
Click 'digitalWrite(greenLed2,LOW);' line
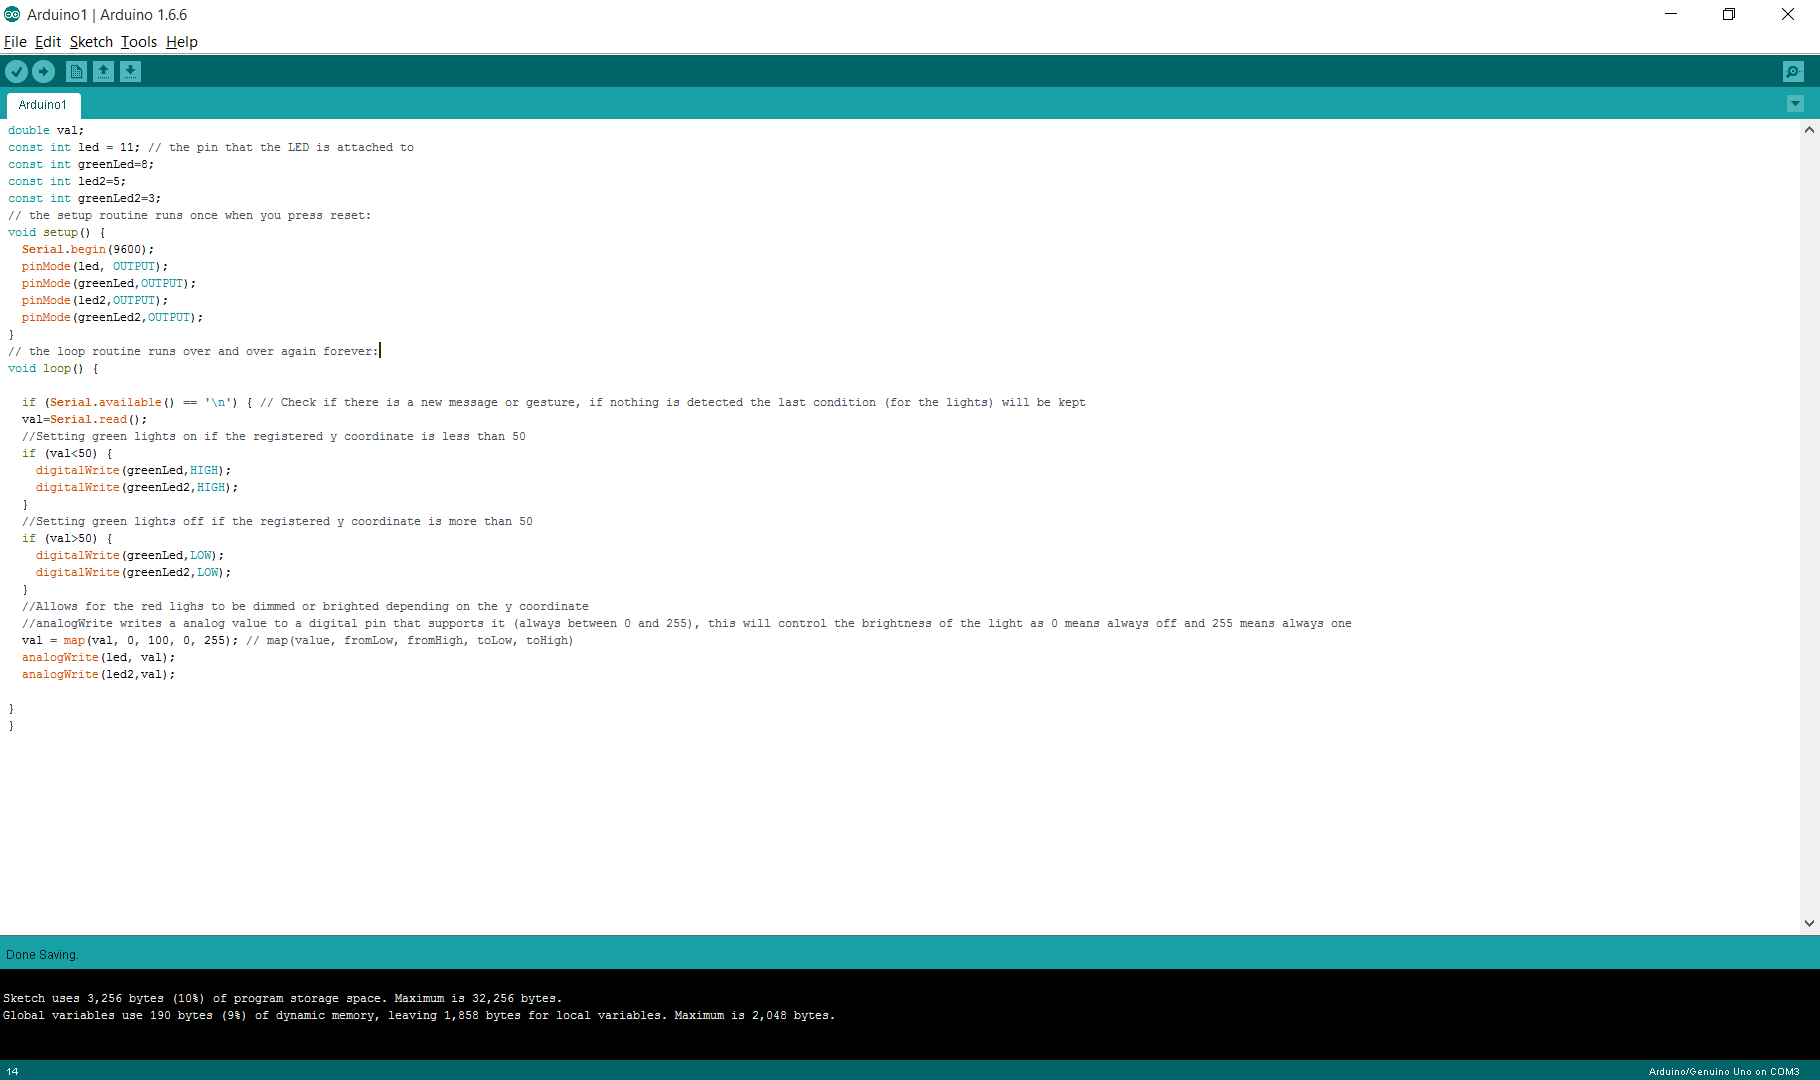tap(134, 572)
